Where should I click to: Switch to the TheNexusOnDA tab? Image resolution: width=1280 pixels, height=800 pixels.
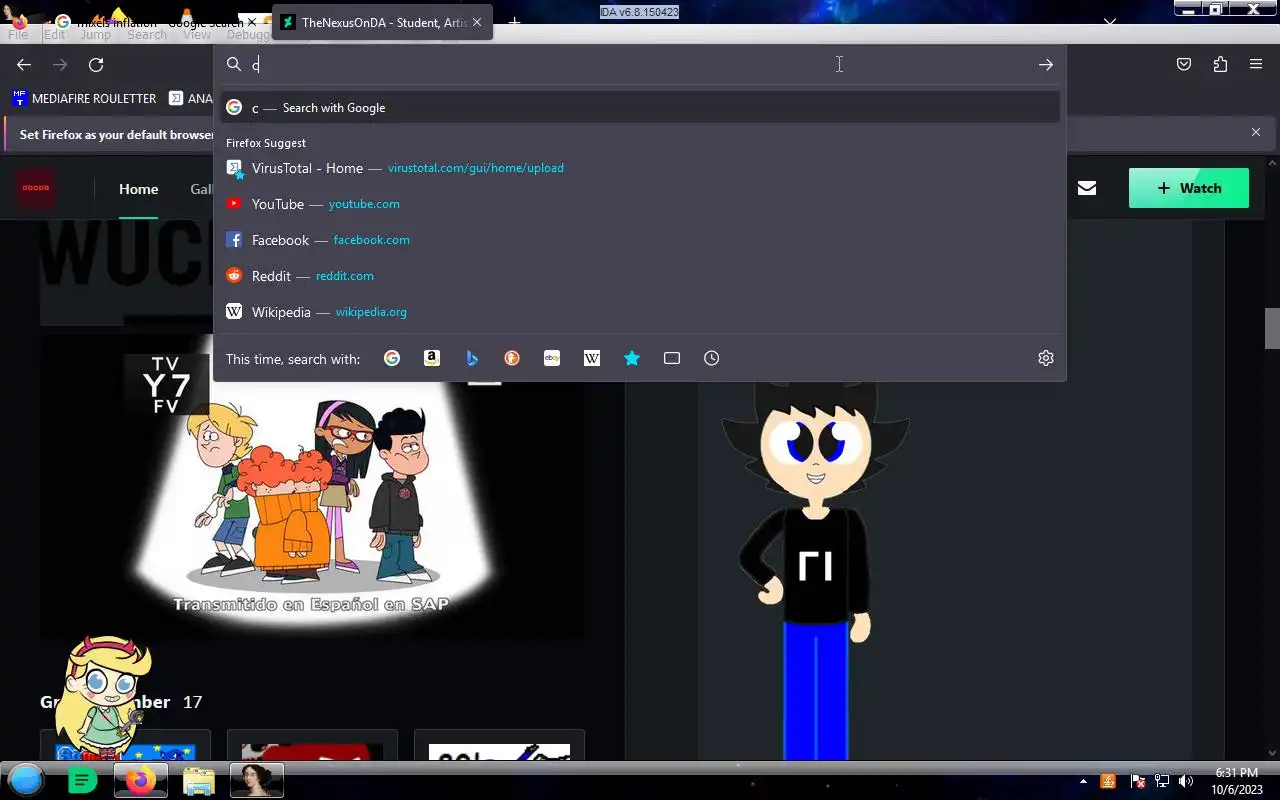pos(384,22)
